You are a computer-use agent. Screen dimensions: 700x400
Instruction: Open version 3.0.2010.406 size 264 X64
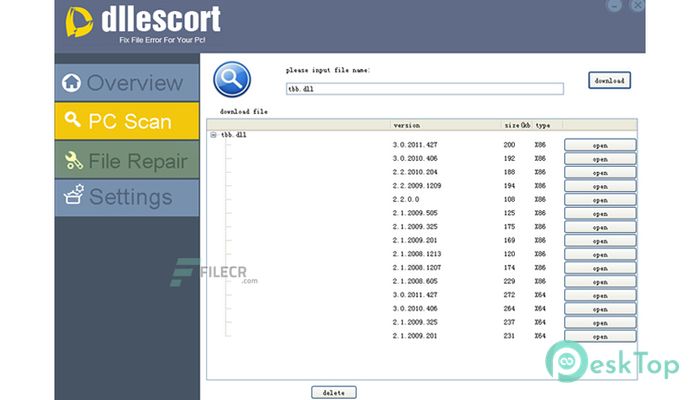[x=600, y=309]
